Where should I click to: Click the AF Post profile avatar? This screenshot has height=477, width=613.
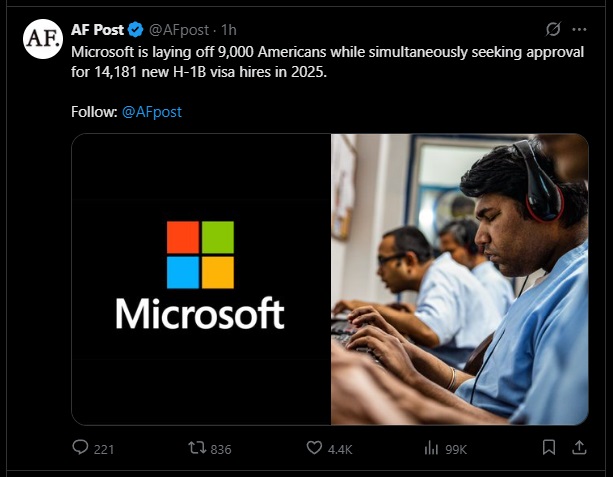(43, 38)
